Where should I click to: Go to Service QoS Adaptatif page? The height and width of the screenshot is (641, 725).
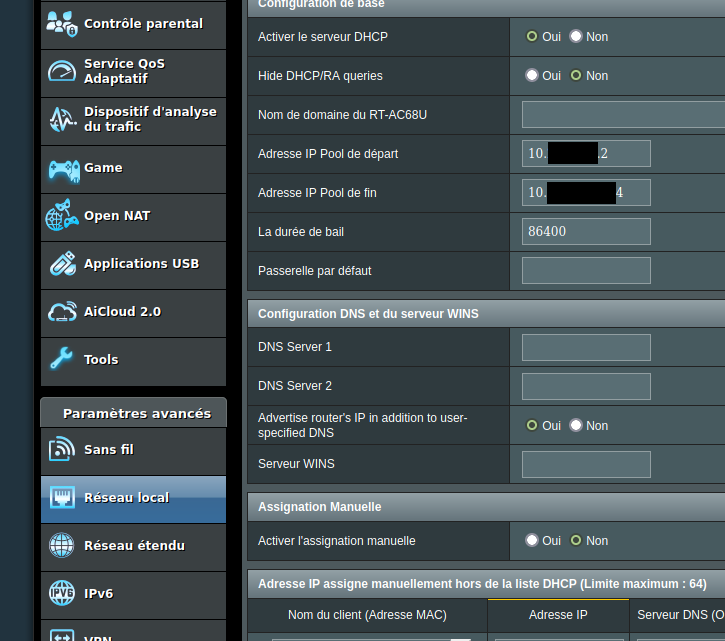[133, 73]
